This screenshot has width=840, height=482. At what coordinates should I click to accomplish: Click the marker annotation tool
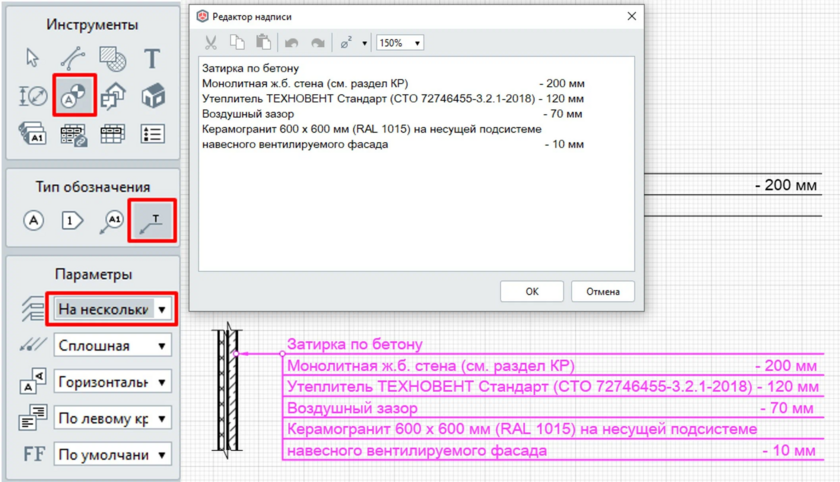pos(73,96)
